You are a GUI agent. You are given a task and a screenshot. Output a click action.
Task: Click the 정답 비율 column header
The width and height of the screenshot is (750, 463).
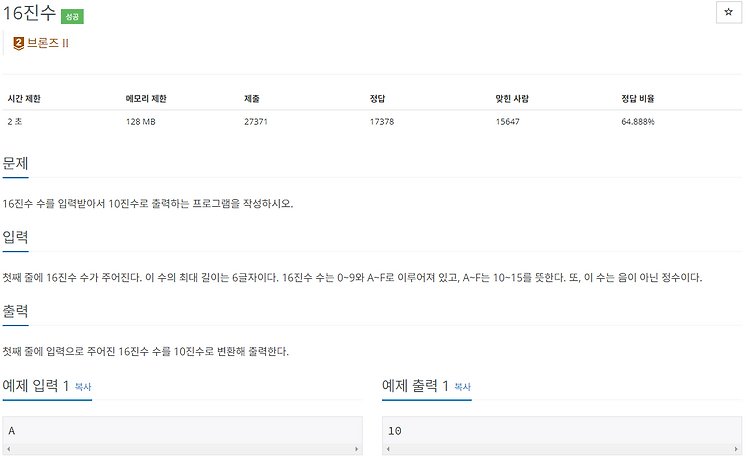coord(638,99)
